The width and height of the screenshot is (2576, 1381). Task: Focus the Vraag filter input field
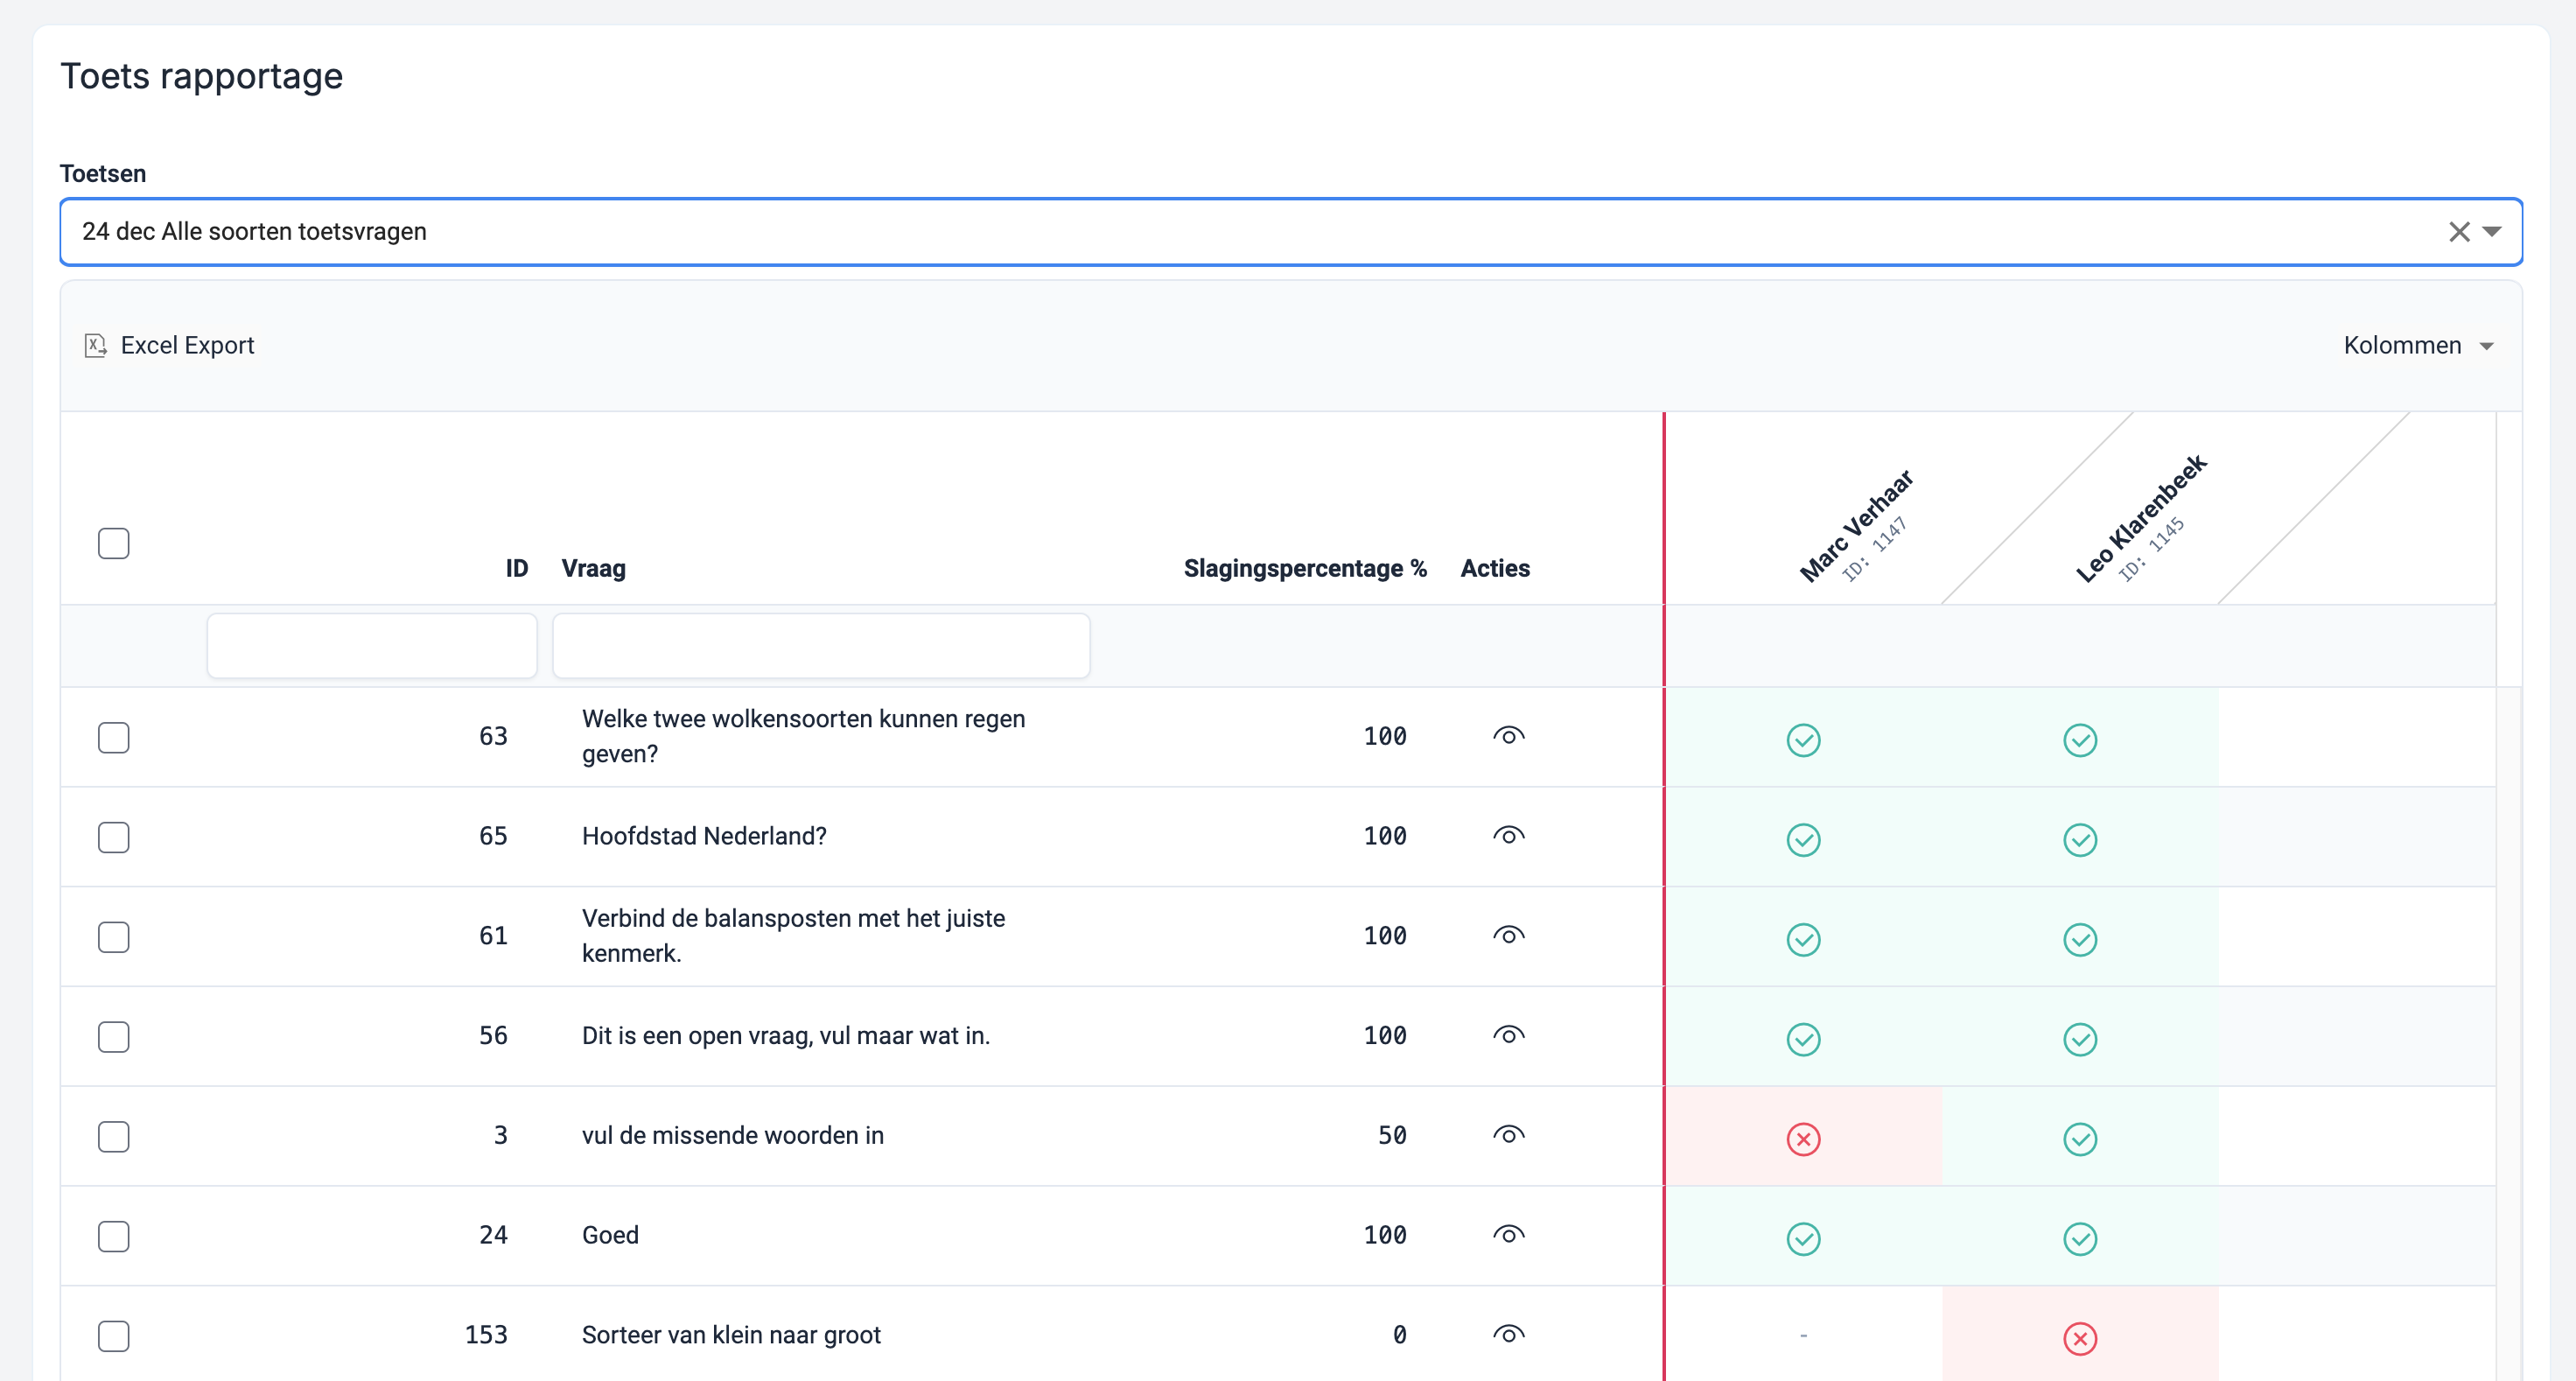[x=820, y=646]
